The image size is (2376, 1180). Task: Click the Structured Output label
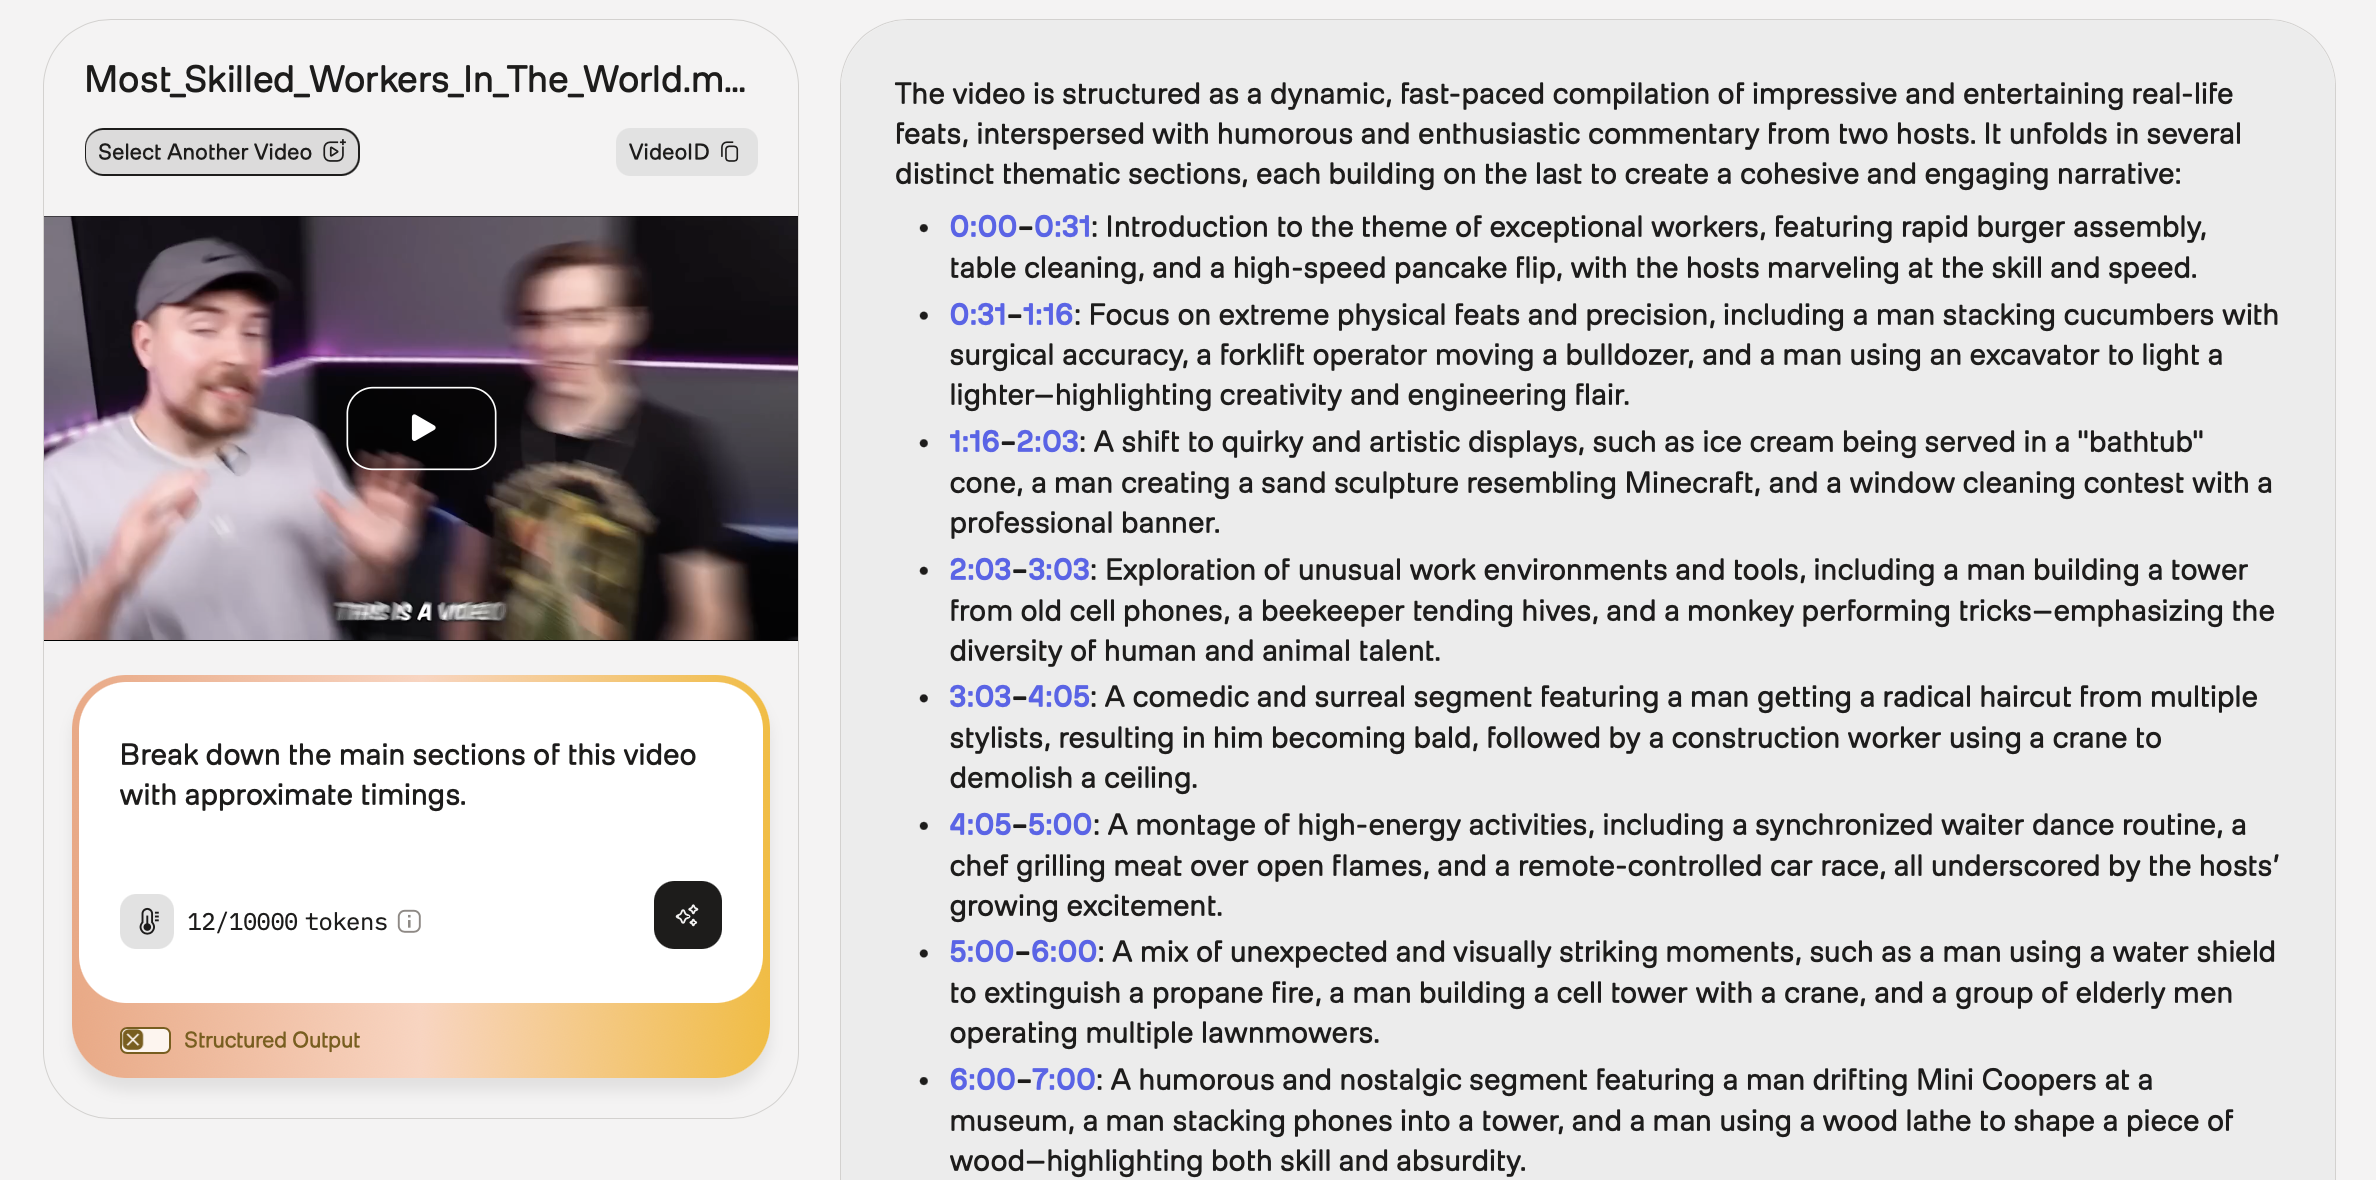271,1040
